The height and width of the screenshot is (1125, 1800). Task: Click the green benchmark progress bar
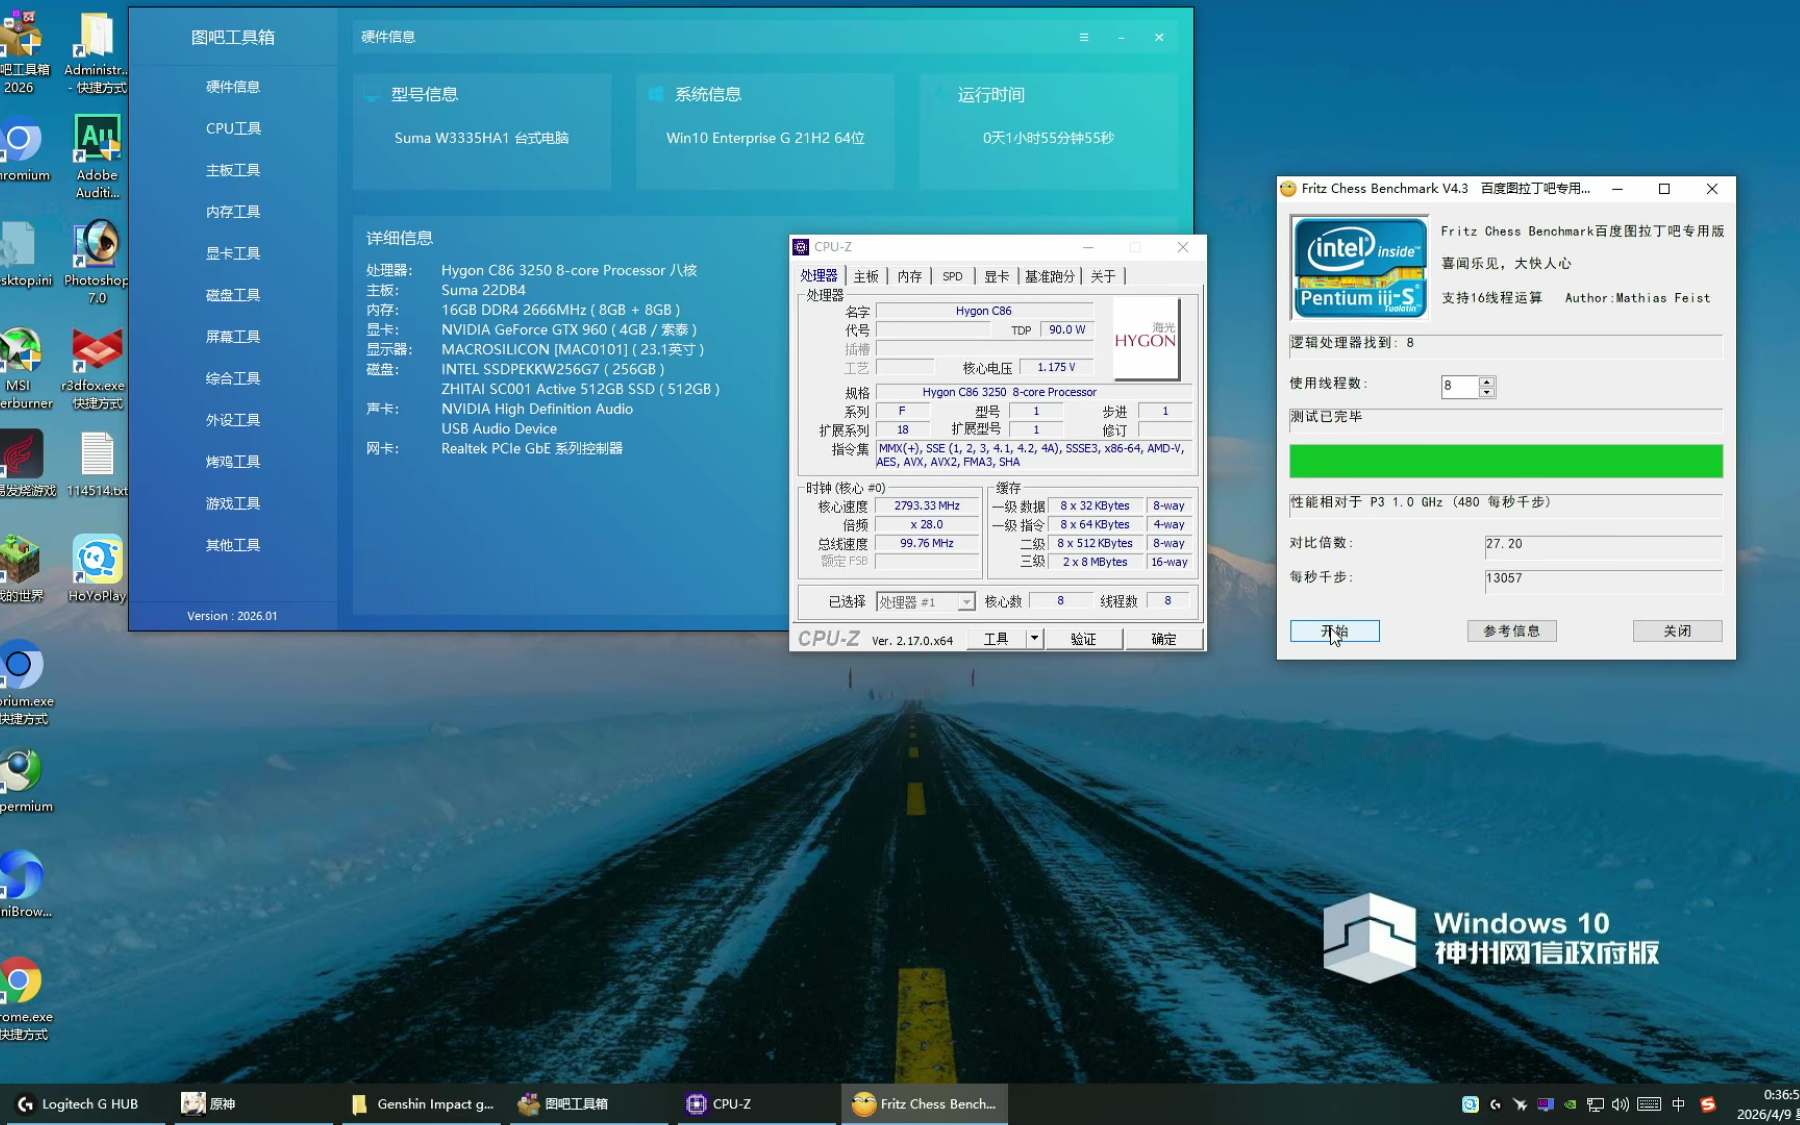[x=1505, y=461]
